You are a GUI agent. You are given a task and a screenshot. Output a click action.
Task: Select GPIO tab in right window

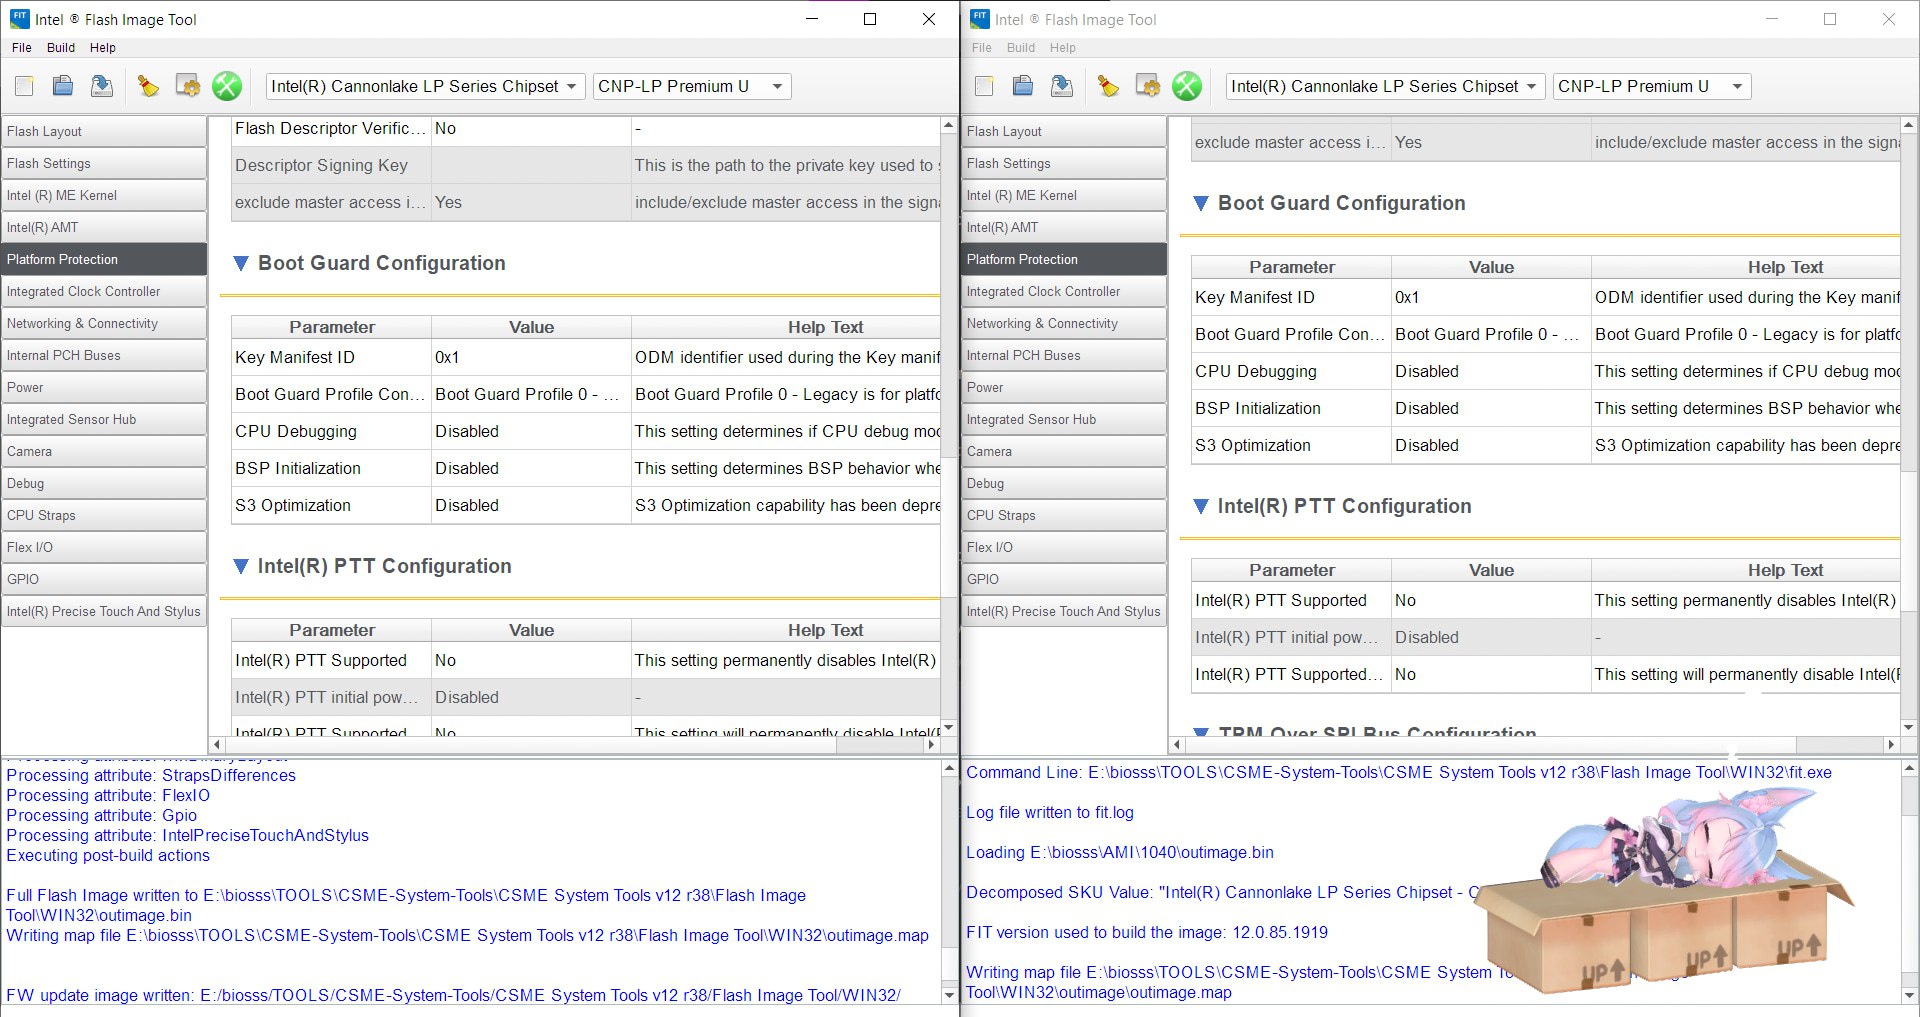point(1064,579)
